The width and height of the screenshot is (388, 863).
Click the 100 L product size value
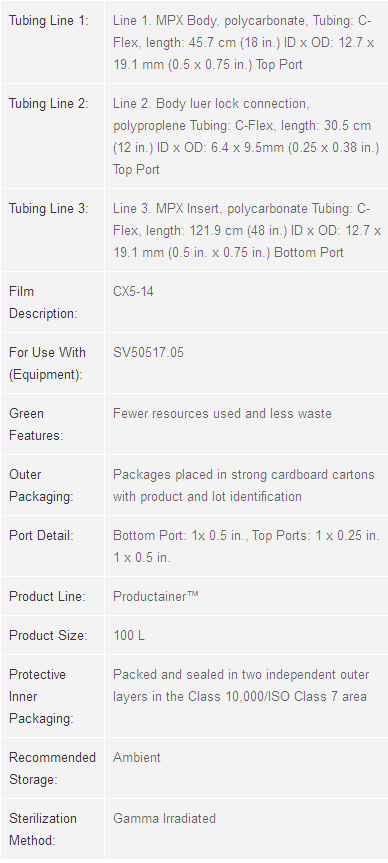click(129, 636)
